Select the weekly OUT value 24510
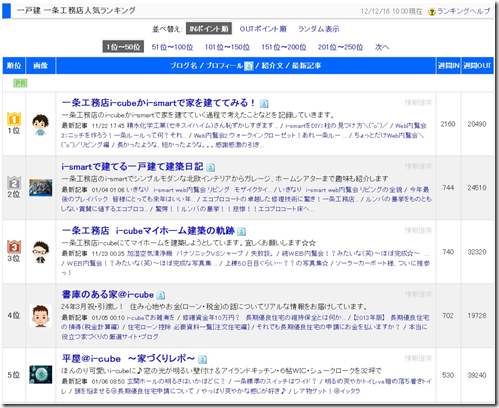The height and width of the screenshot is (408, 499). (477, 188)
